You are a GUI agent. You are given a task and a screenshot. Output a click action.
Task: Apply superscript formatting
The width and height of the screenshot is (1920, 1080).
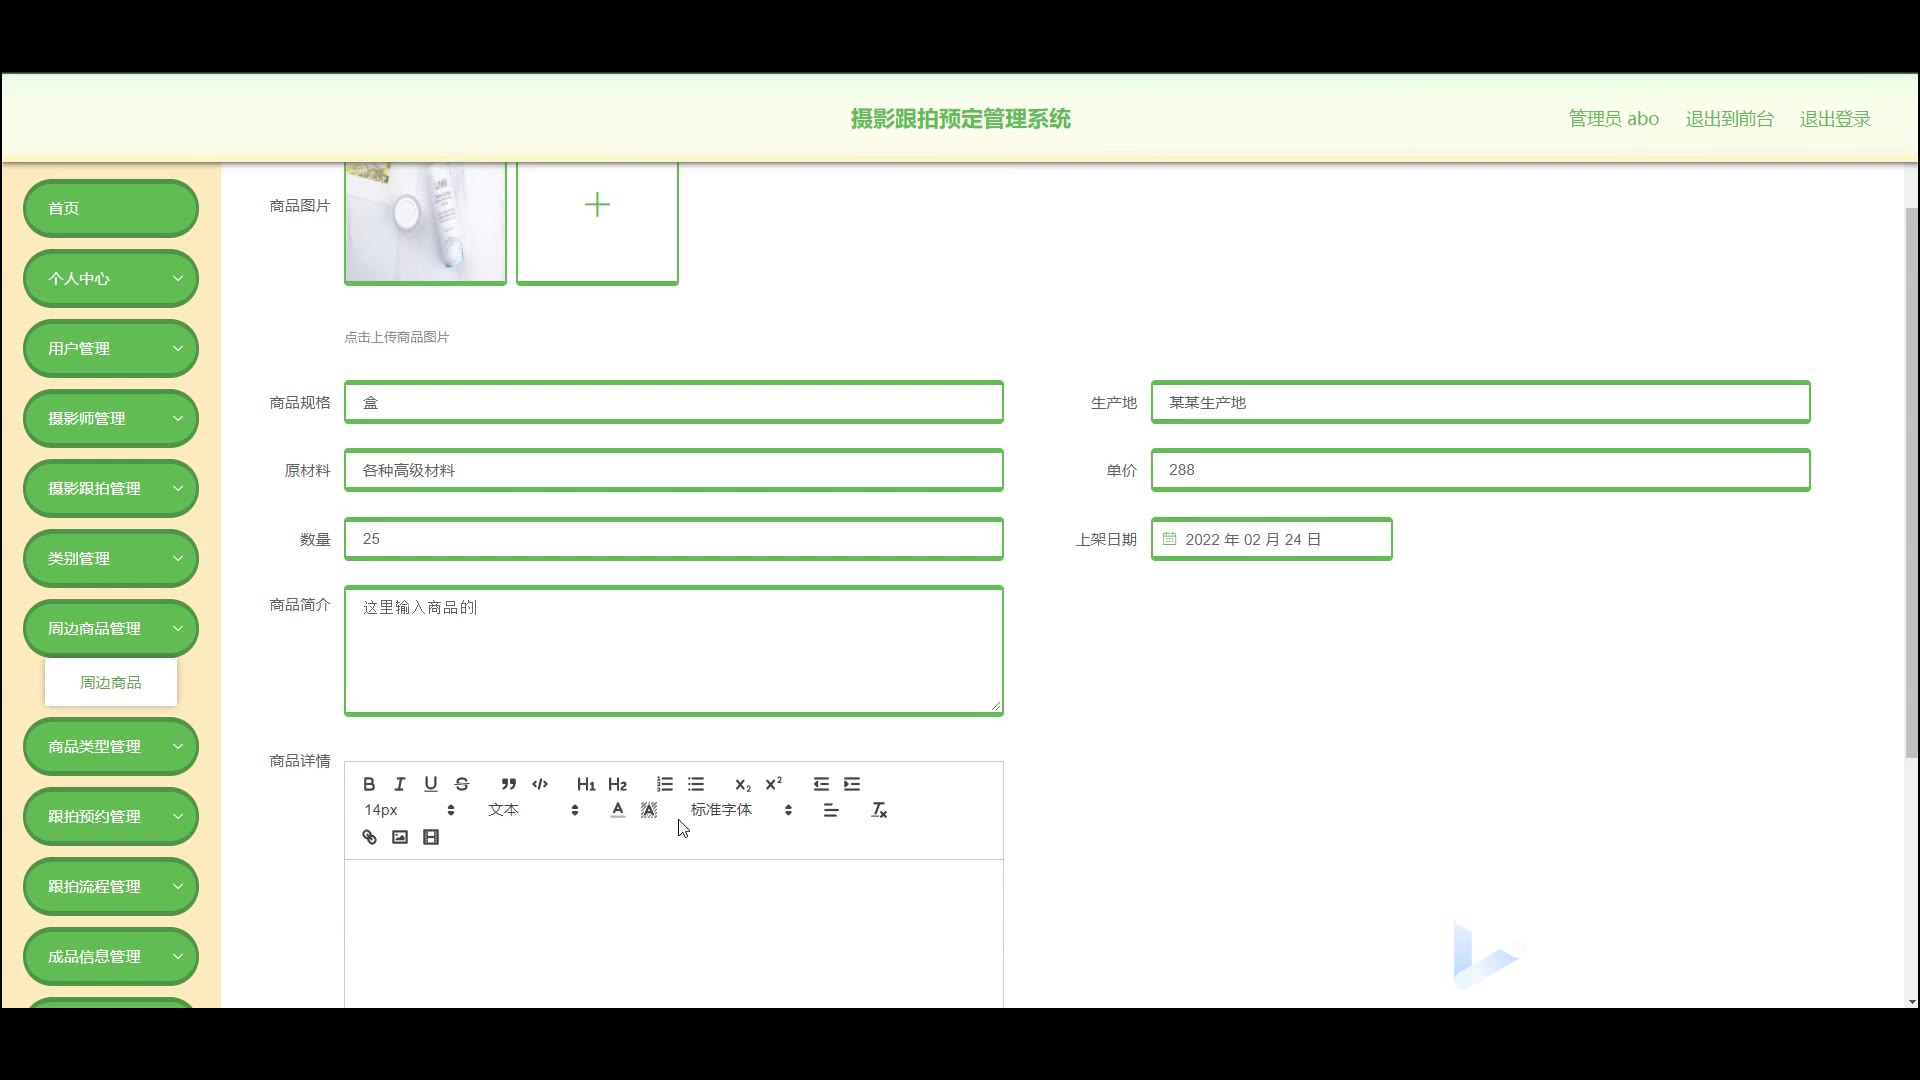point(774,784)
